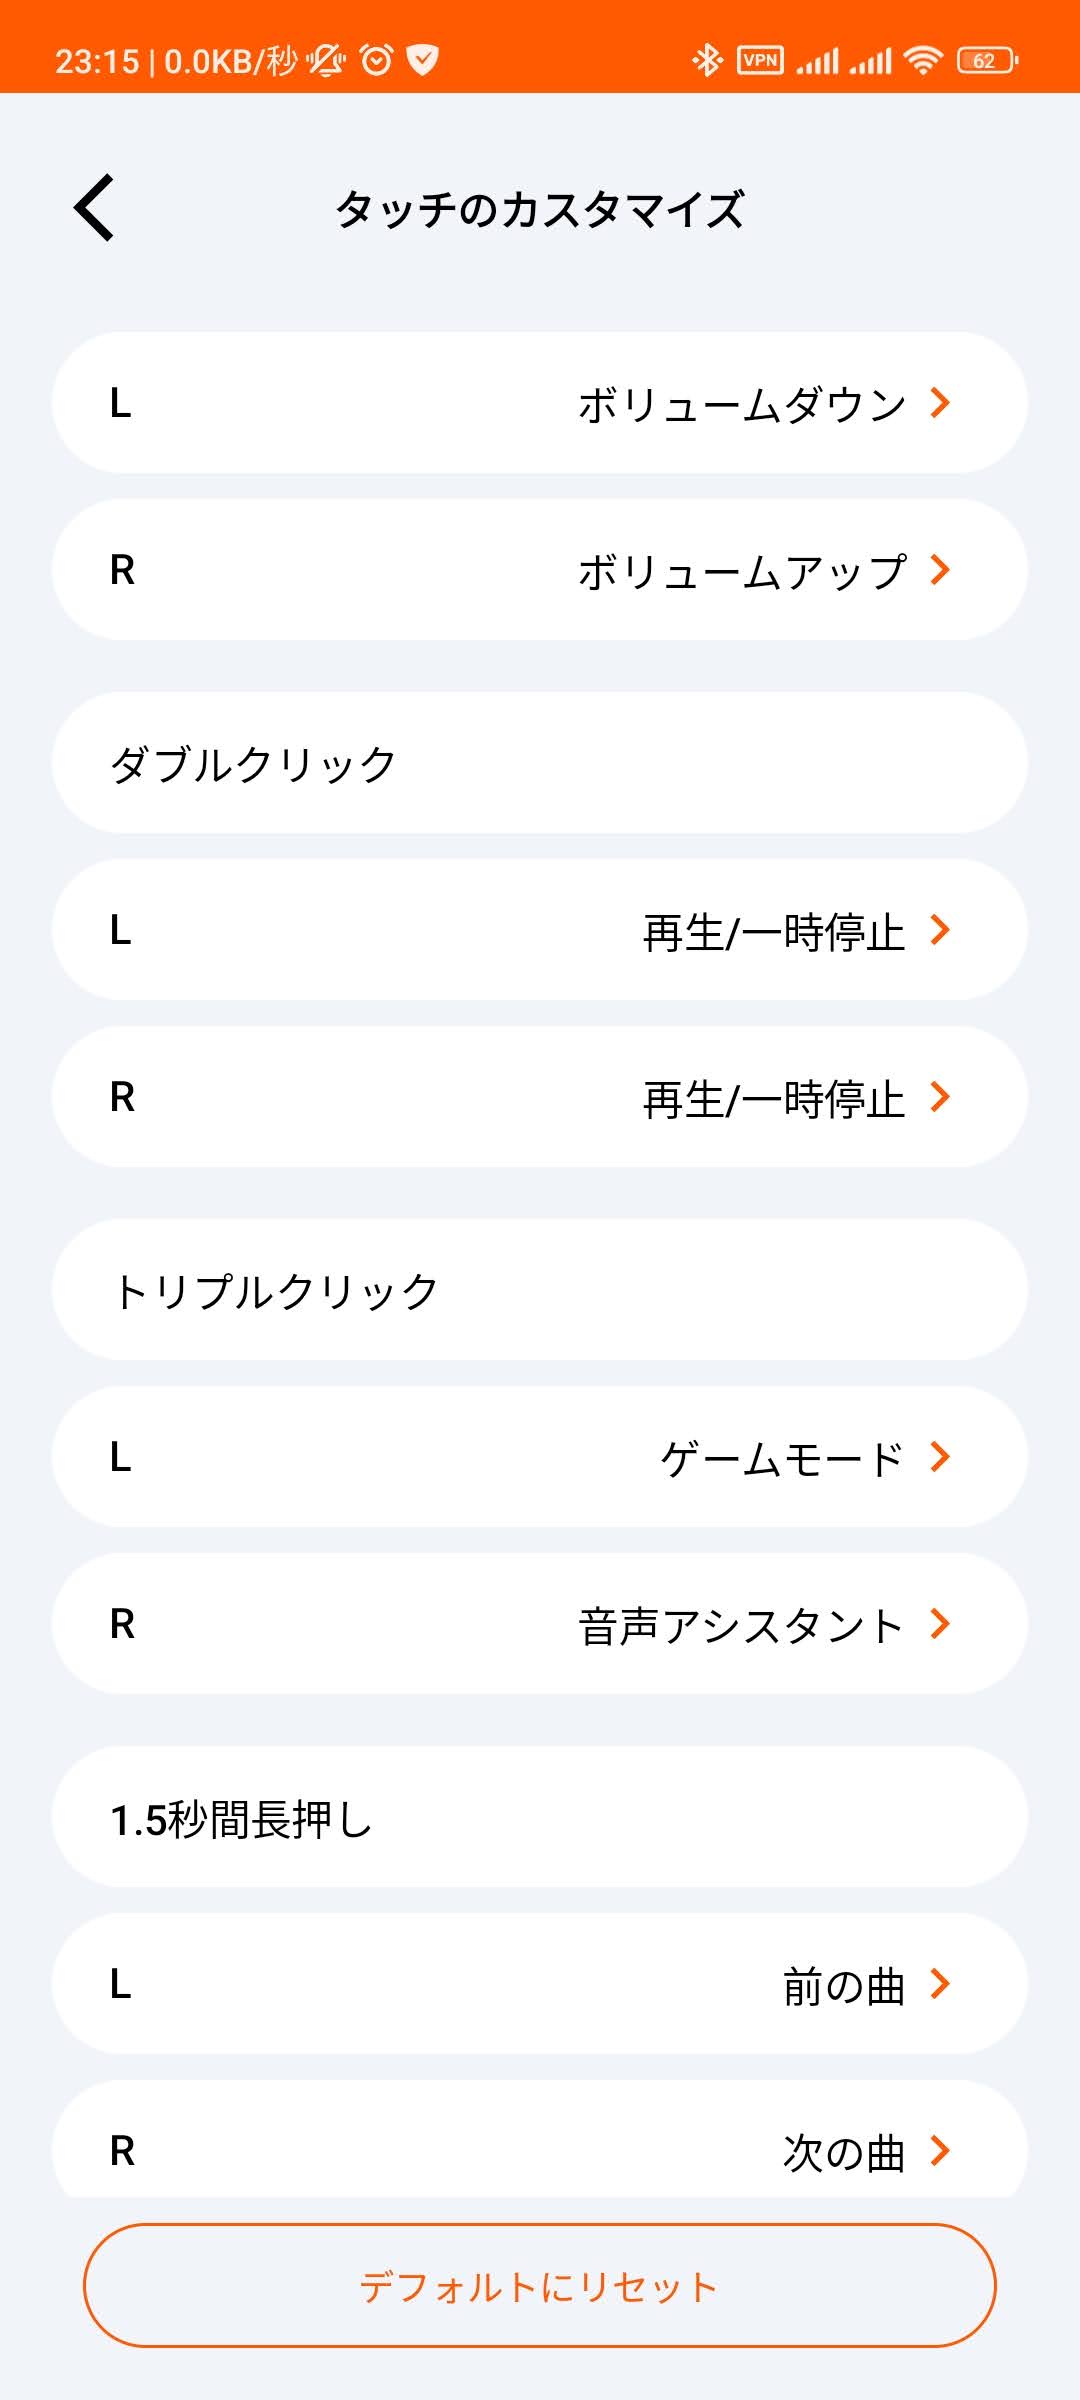Tap the 次の曲 action label
Image resolution: width=1080 pixels, height=2400 pixels.
tap(843, 2152)
